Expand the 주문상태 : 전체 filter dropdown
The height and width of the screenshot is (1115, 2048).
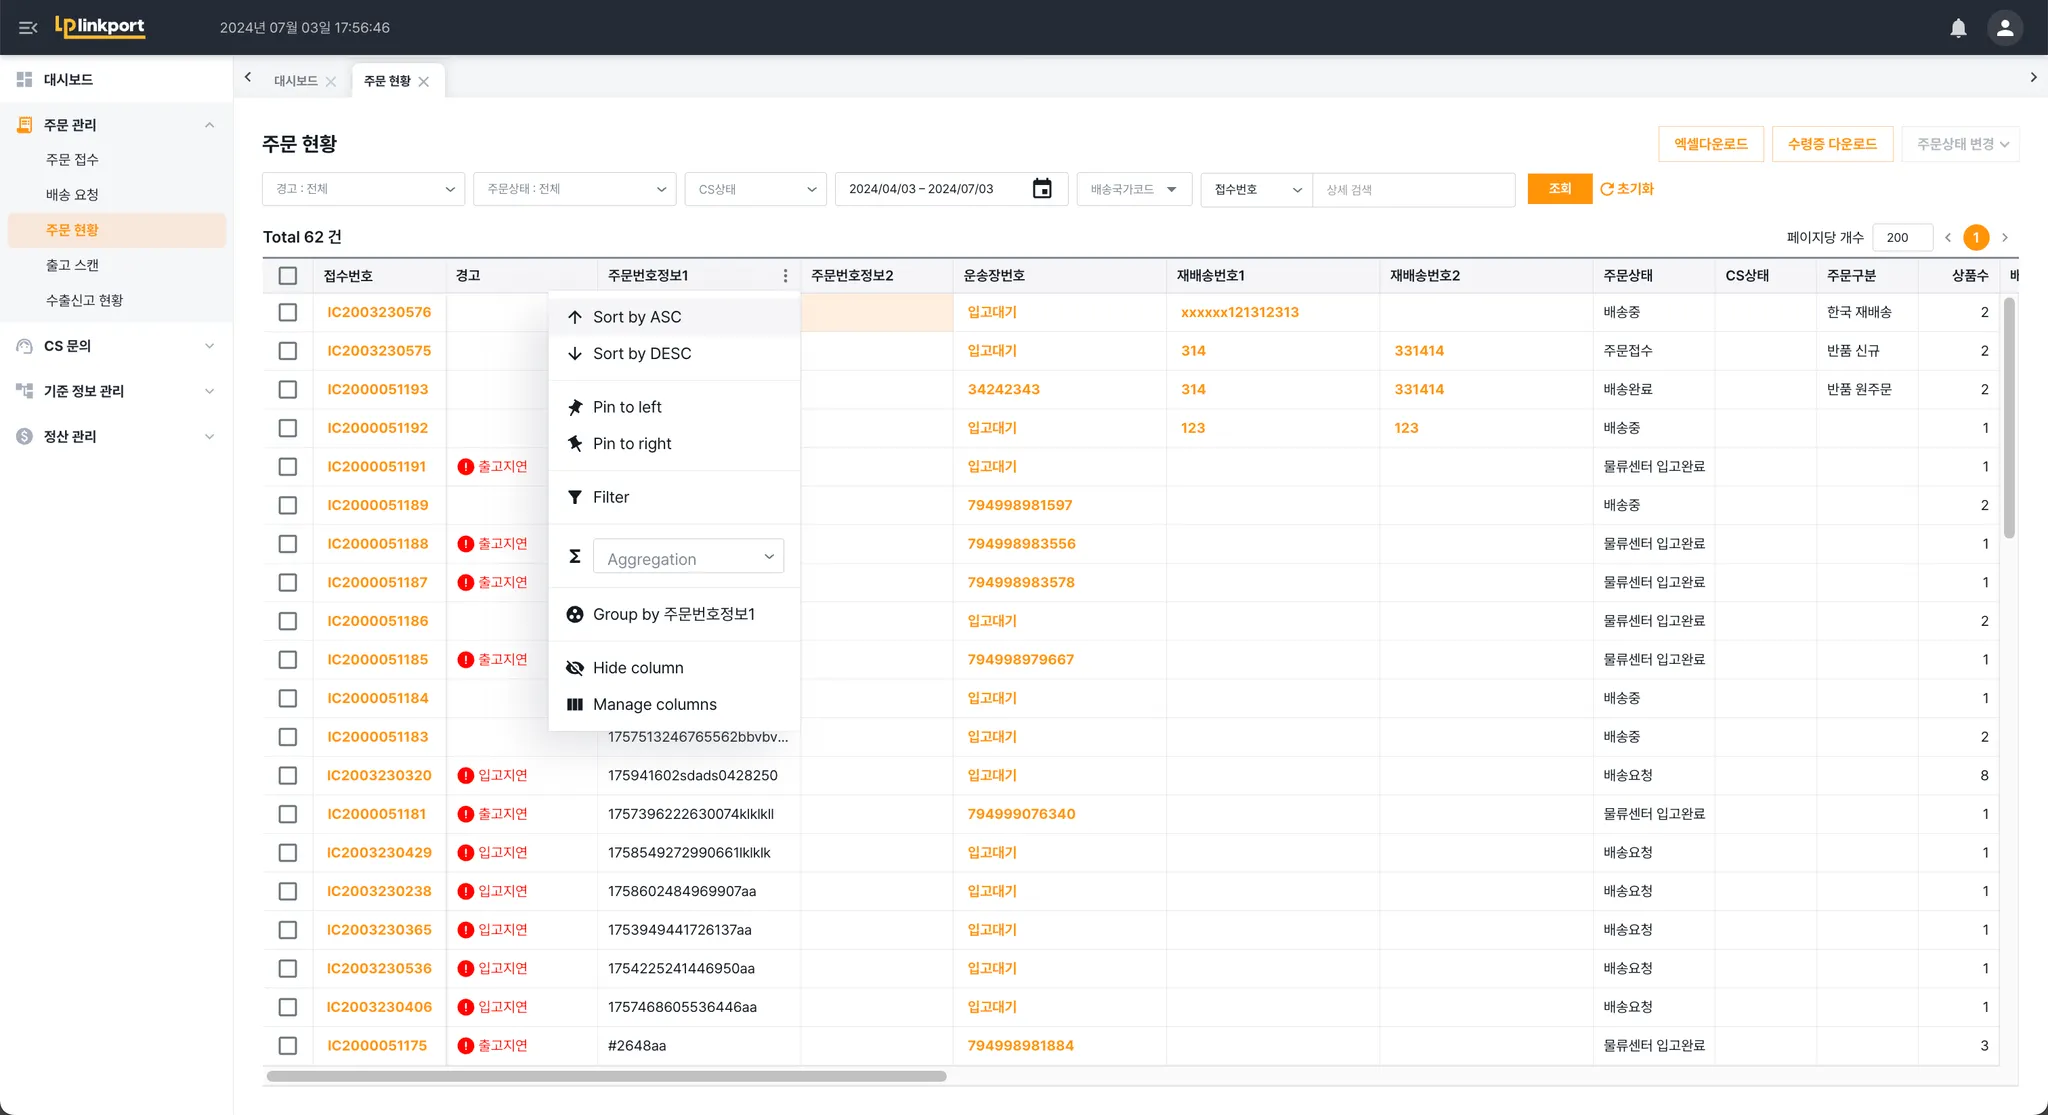pos(575,189)
